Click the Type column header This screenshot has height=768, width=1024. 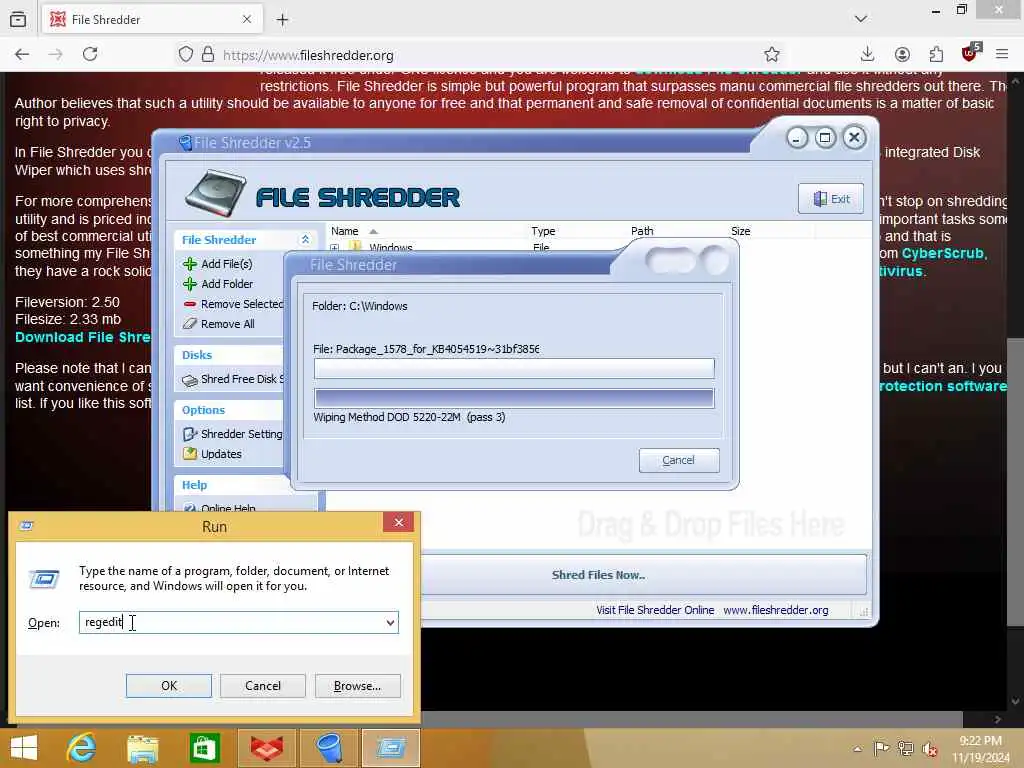click(543, 231)
